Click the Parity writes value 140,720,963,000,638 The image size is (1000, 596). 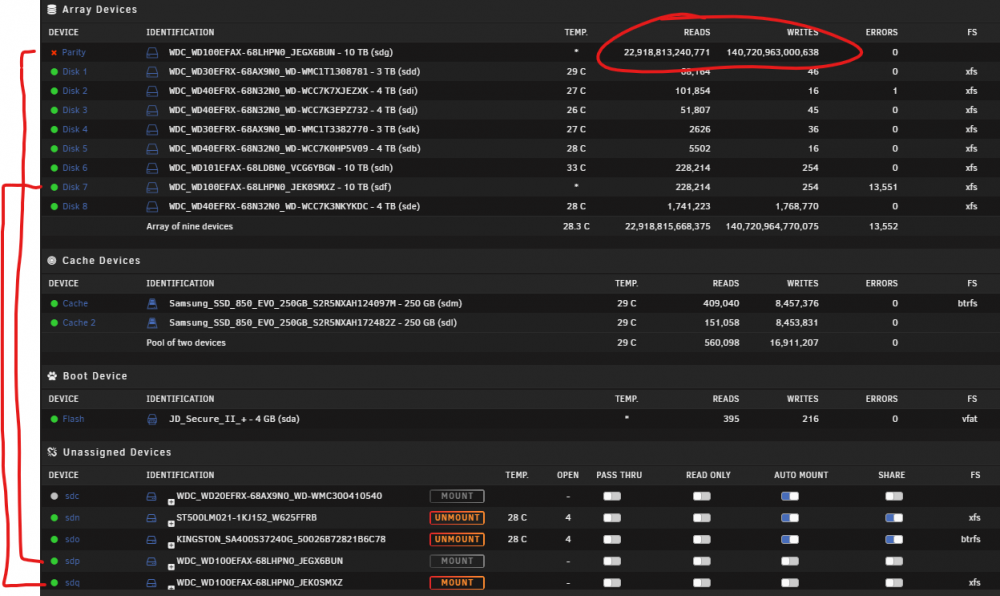click(772, 53)
